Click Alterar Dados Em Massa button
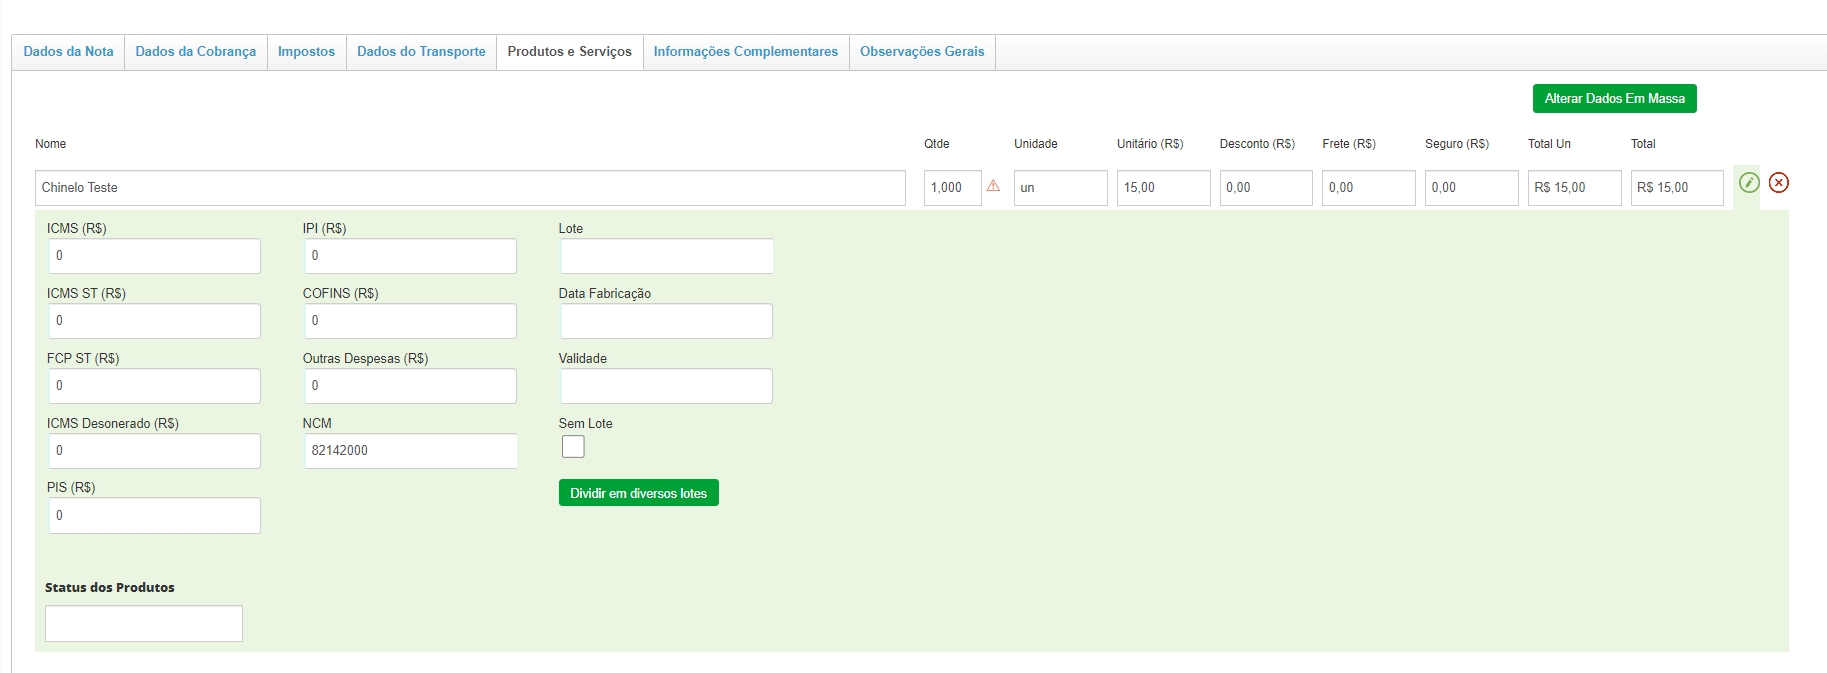1827x673 pixels. 1613,98
